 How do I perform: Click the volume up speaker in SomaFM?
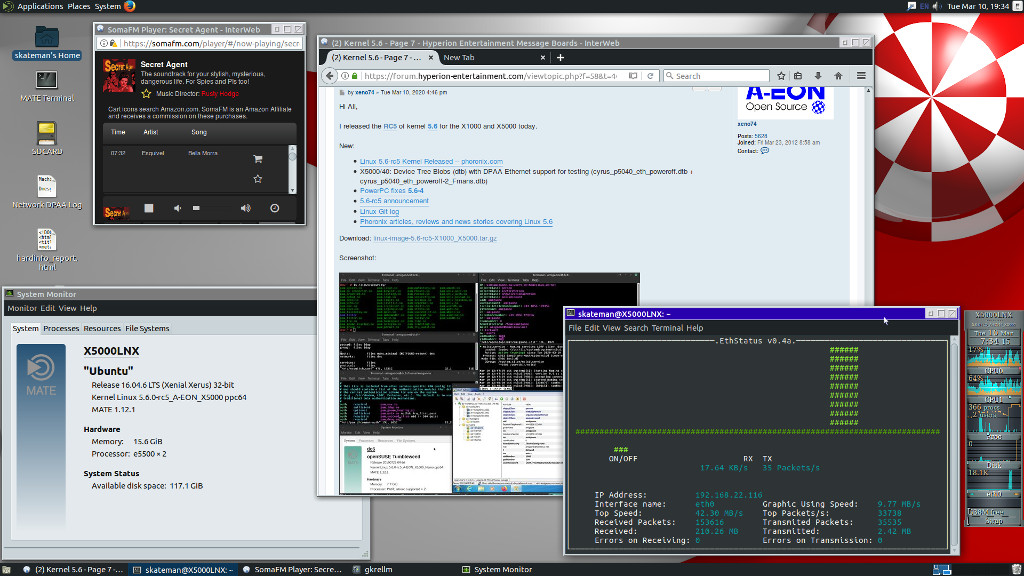(246, 208)
